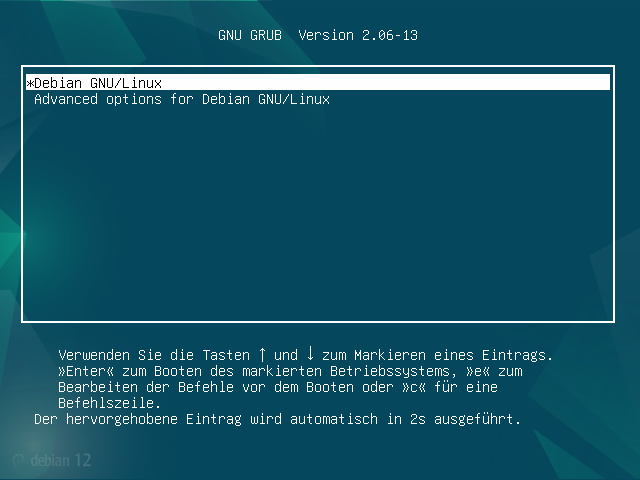Click the text line starting with »Enter« zum Booten
Image resolution: width=640 pixels, height=480 pixels.
click(290, 371)
